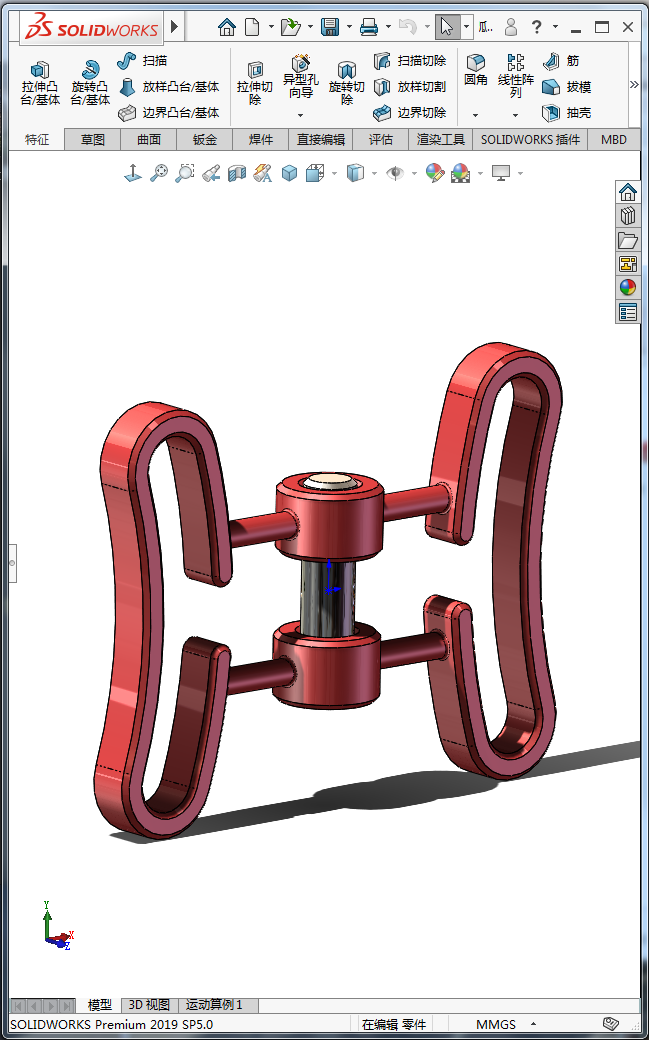Click the Home icon in title toolbar
Image resolution: width=649 pixels, height=1040 pixels.
coord(227,27)
